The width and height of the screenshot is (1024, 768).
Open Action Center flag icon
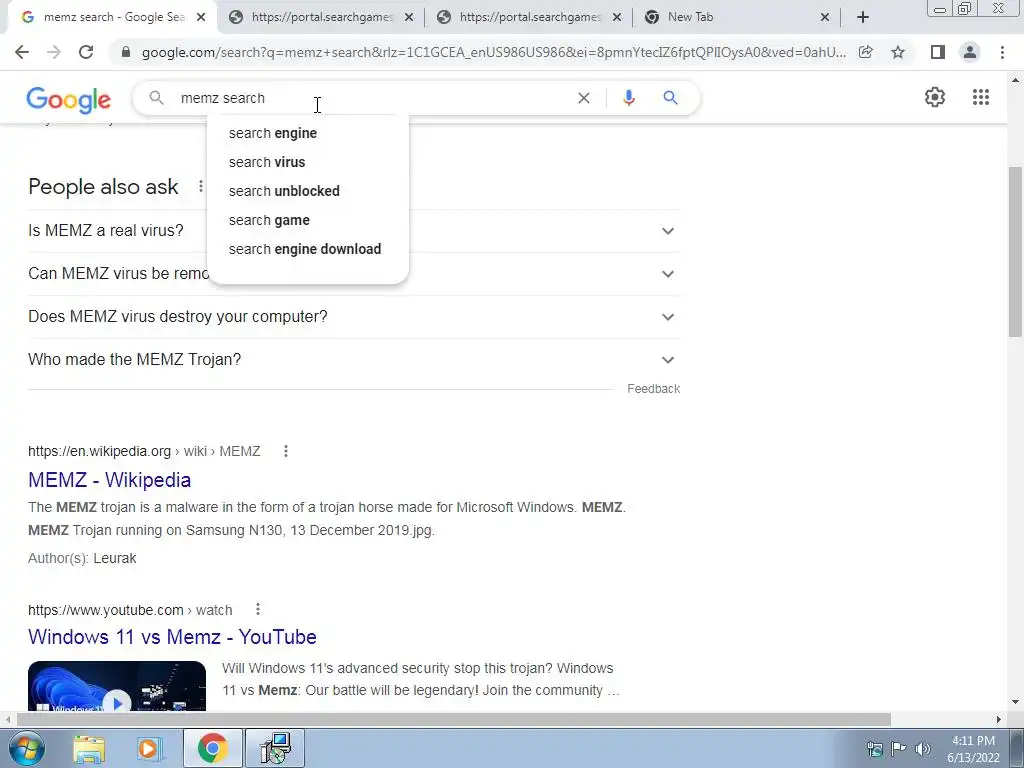pos(899,749)
